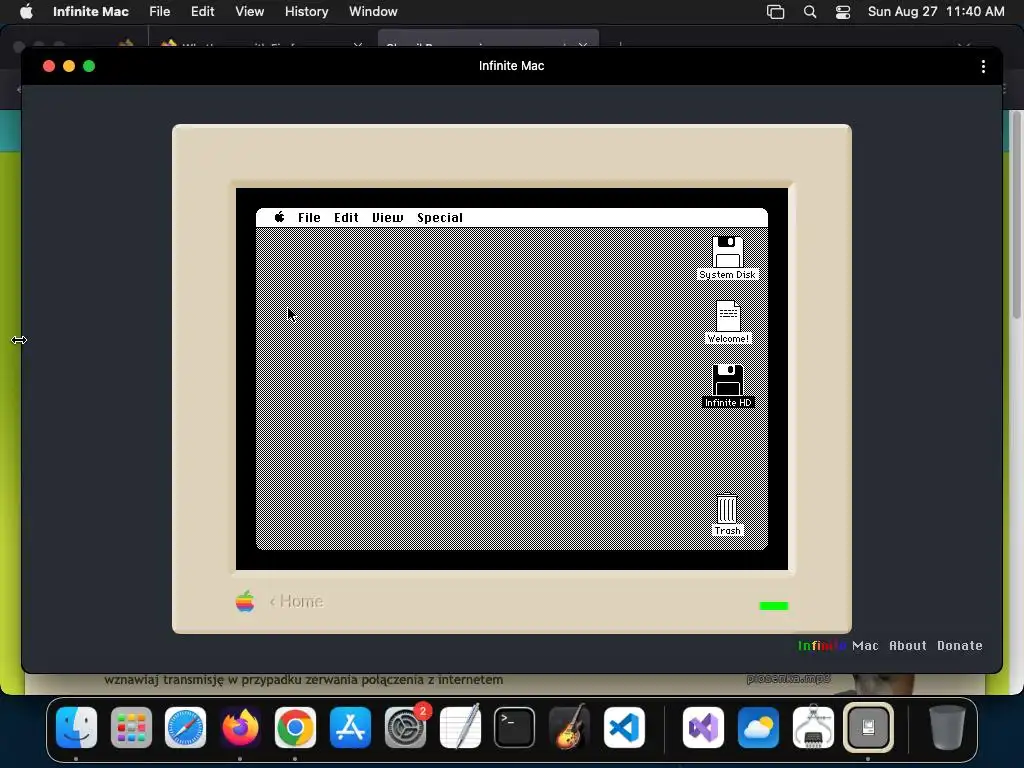Open macOS File menu in menu bar
The height and width of the screenshot is (768, 1024).
coord(159,12)
